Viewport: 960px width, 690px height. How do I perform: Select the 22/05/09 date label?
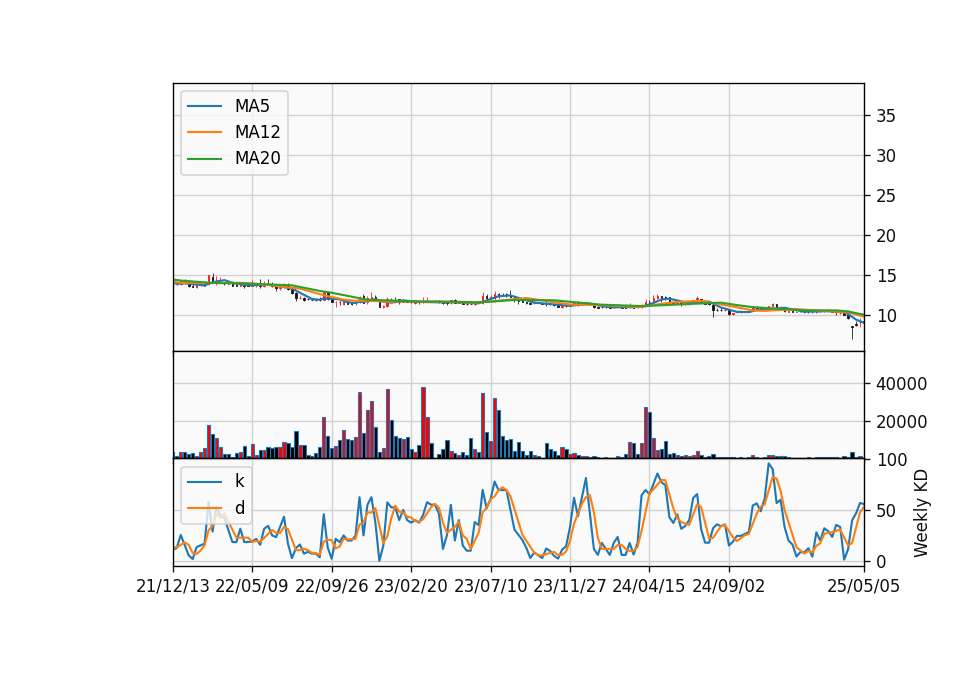pos(252,586)
